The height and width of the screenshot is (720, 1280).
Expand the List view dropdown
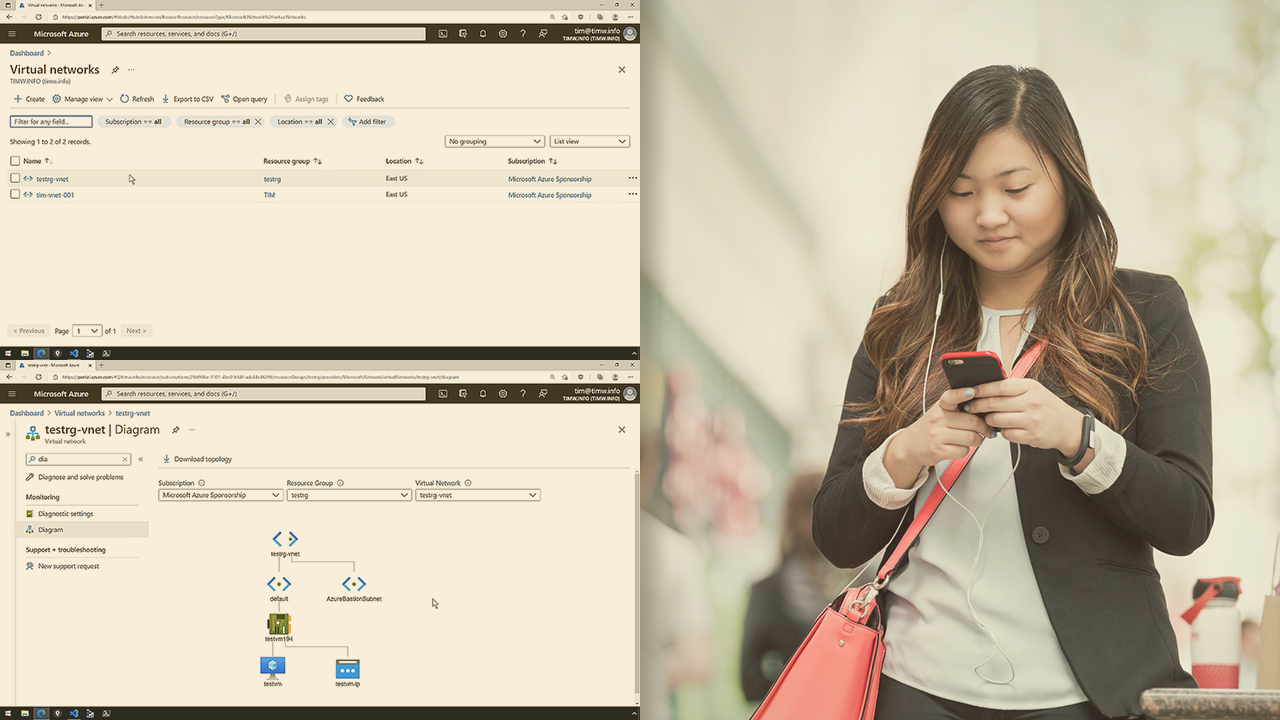pyautogui.click(x=589, y=141)
